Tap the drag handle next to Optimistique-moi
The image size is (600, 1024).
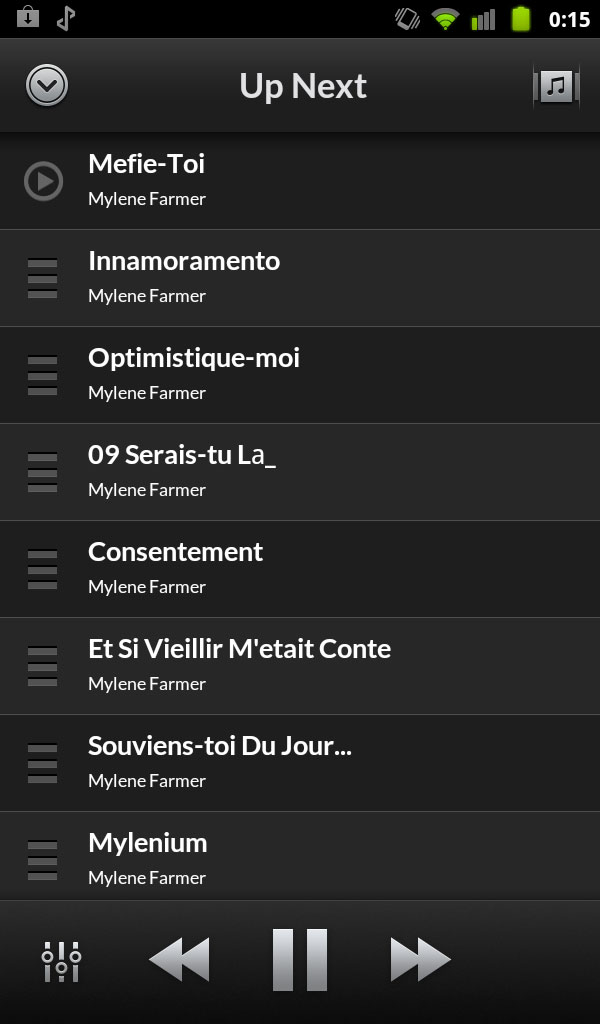tap(42, 376)
